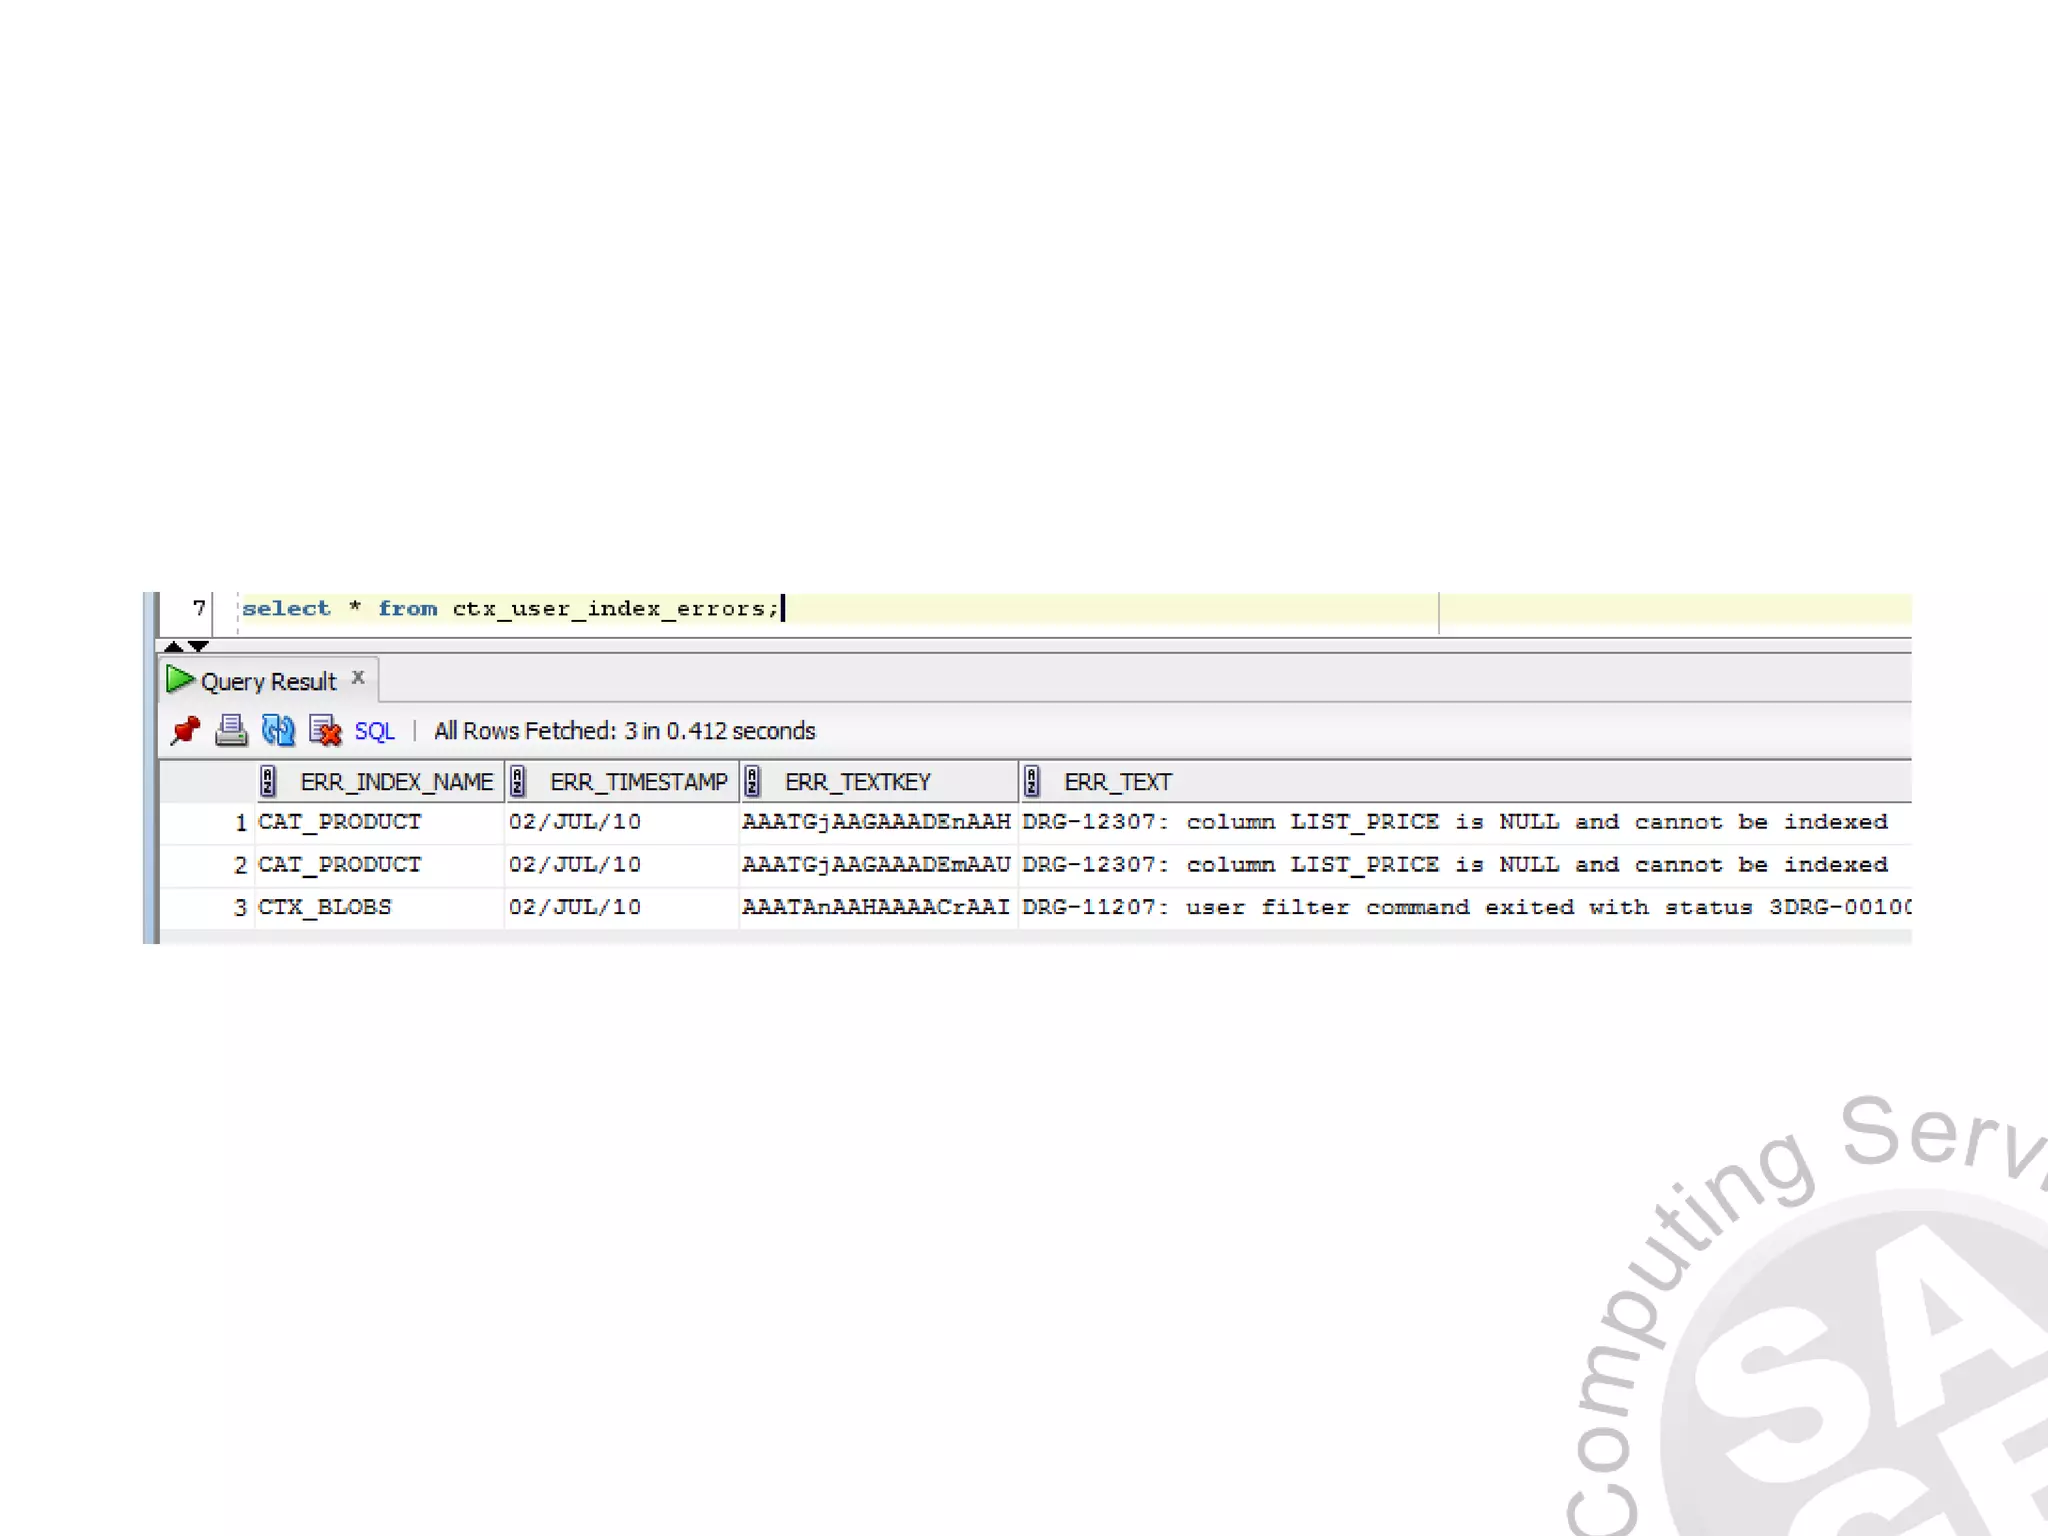This screenshot has height=1536, width=2048.
Task: Expand pane using the down arrow splitter
Action: pos(199,646)
